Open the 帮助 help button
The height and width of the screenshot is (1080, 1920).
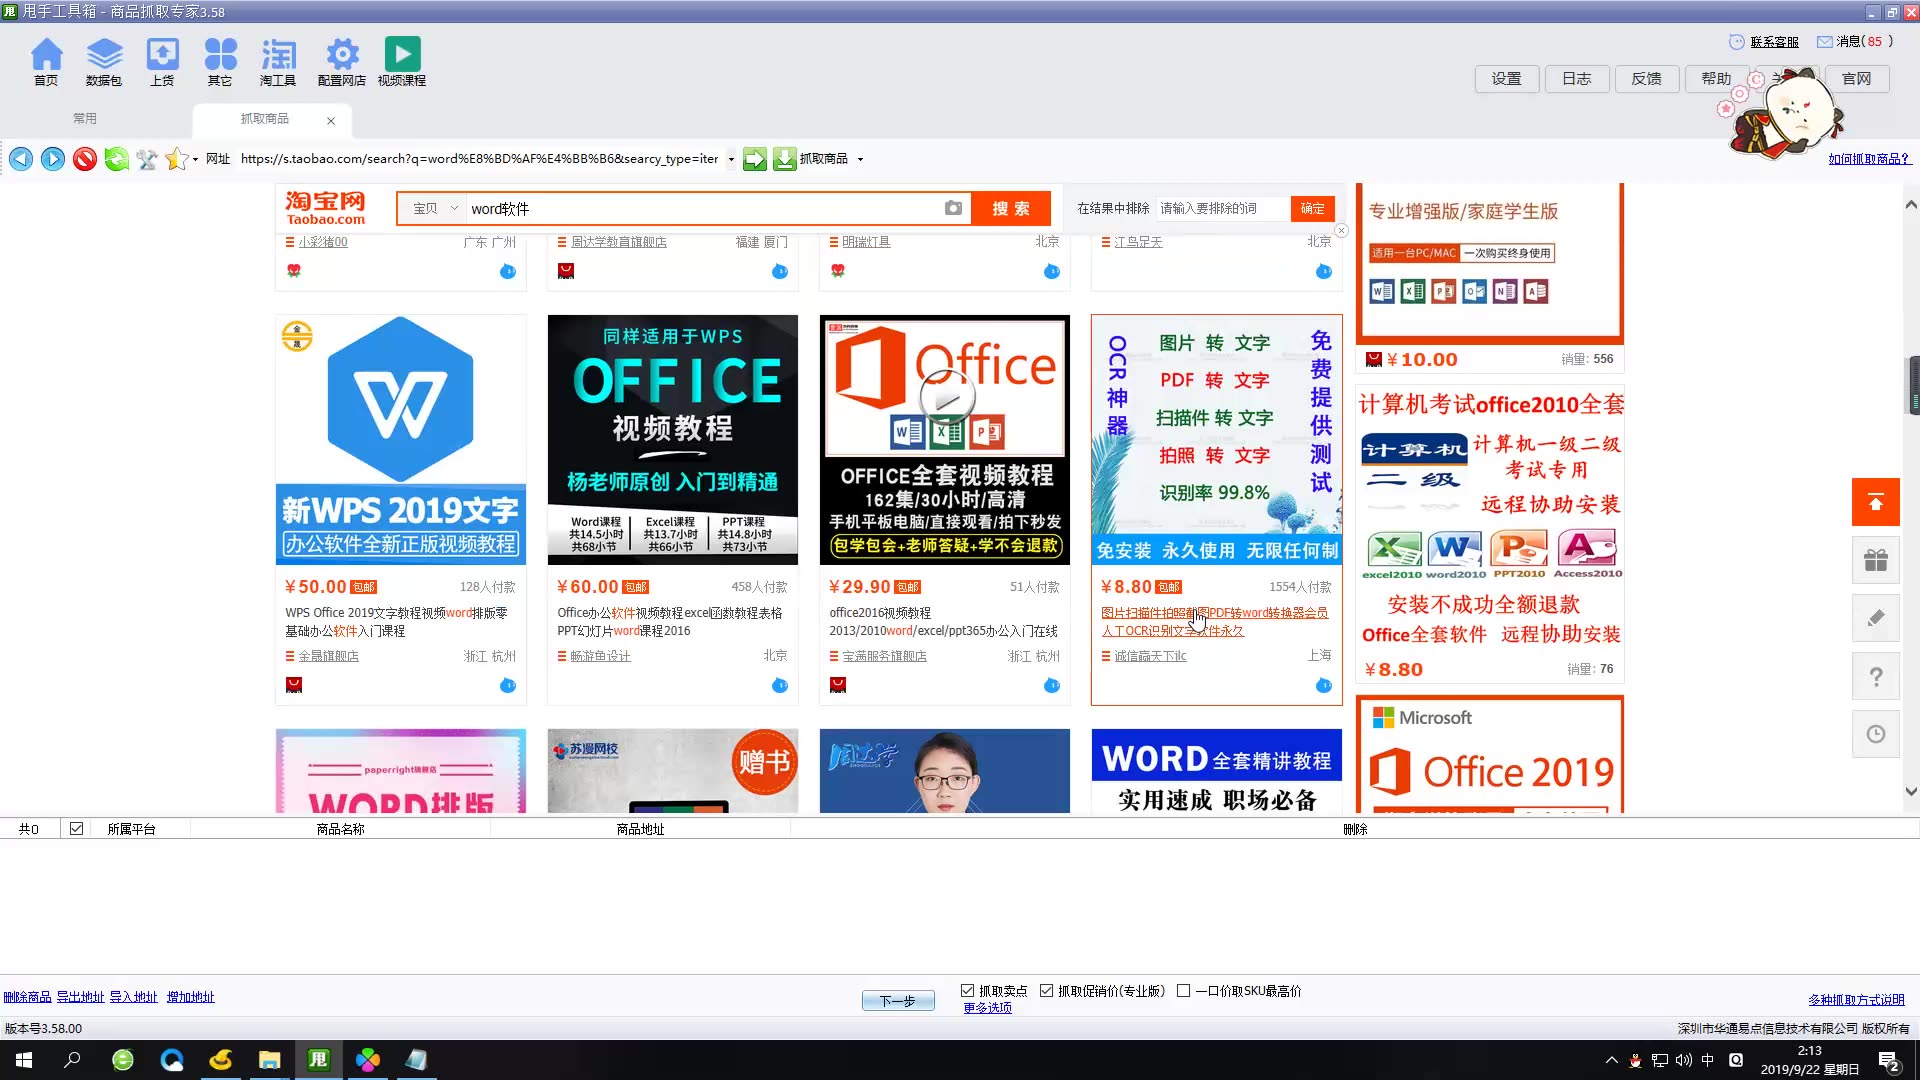[x=1716, y=79]
